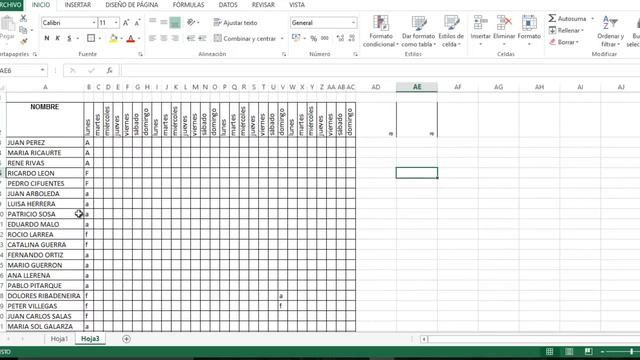Open the Calibri font name dropdown
The height and width of the screenshot is (360, 640).
coord(94,23)
